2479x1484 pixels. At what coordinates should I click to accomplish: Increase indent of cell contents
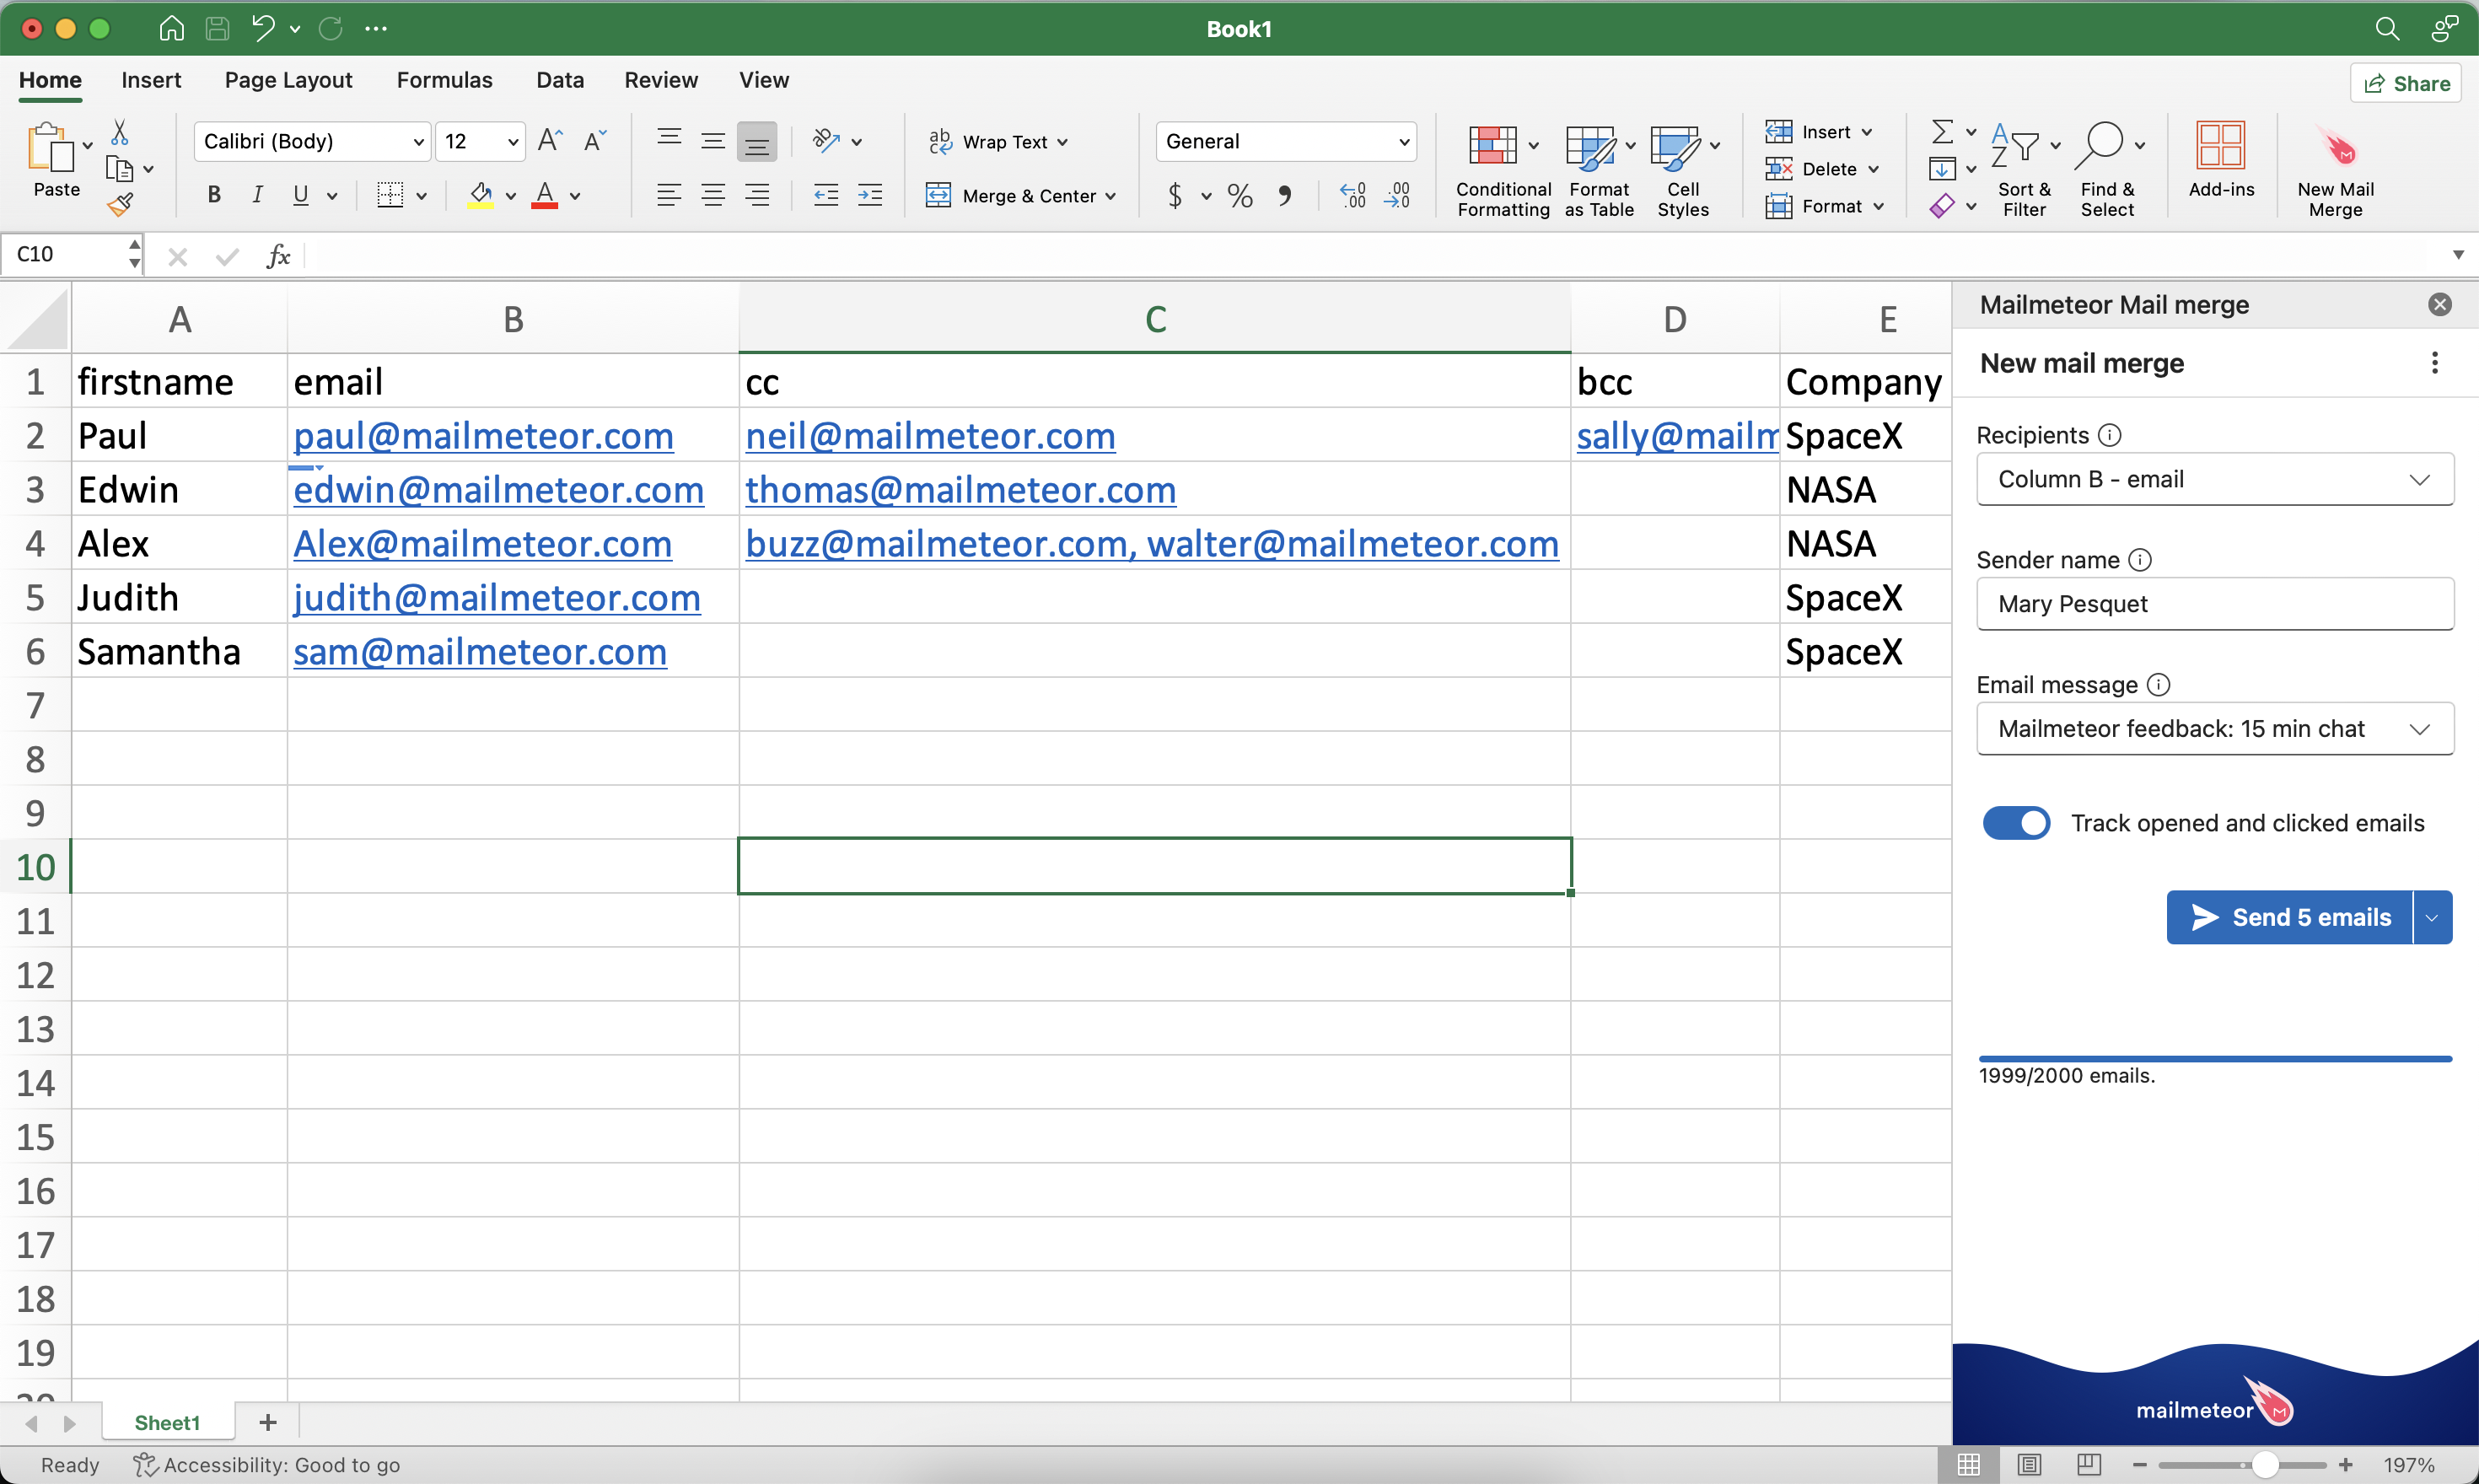pos(870,195)
